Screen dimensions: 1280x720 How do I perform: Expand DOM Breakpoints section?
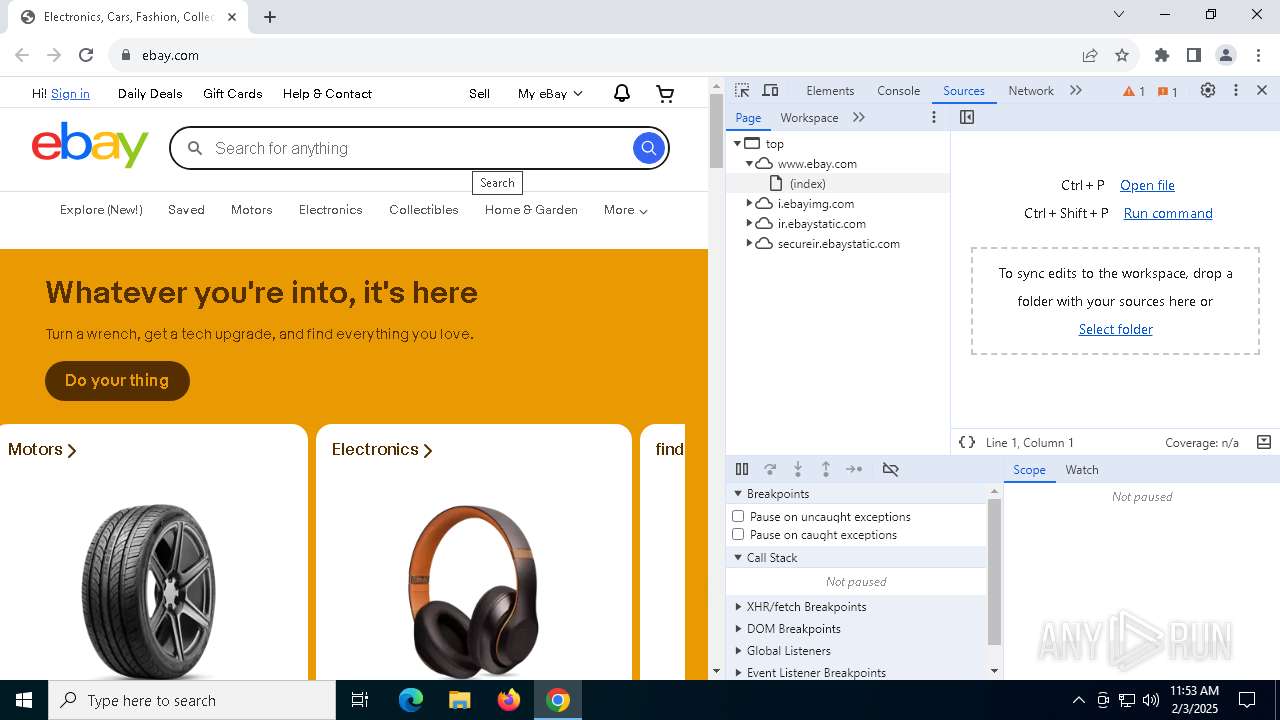[738, 629]
